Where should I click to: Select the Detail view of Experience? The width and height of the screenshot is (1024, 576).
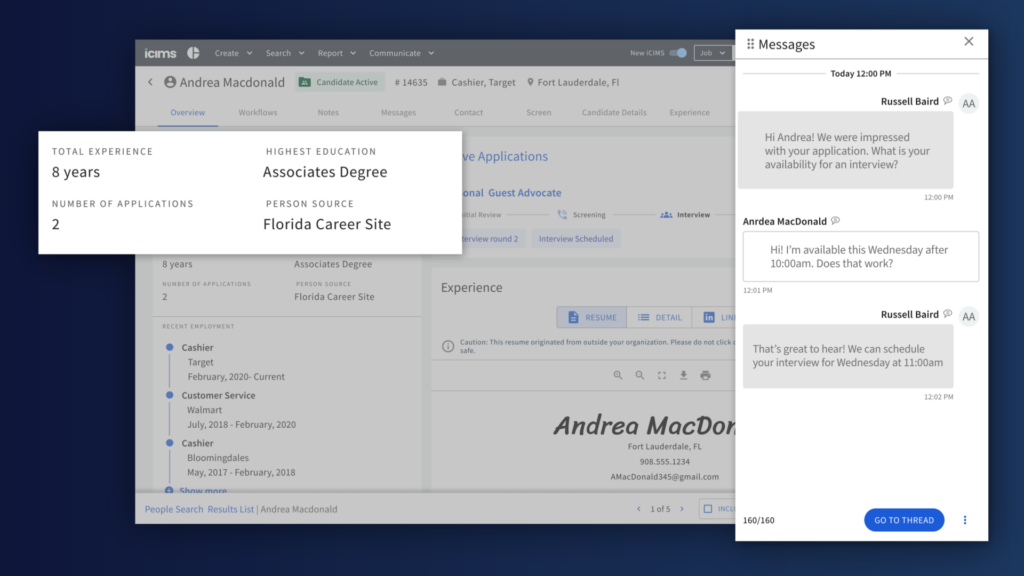[x=659, y=318]
